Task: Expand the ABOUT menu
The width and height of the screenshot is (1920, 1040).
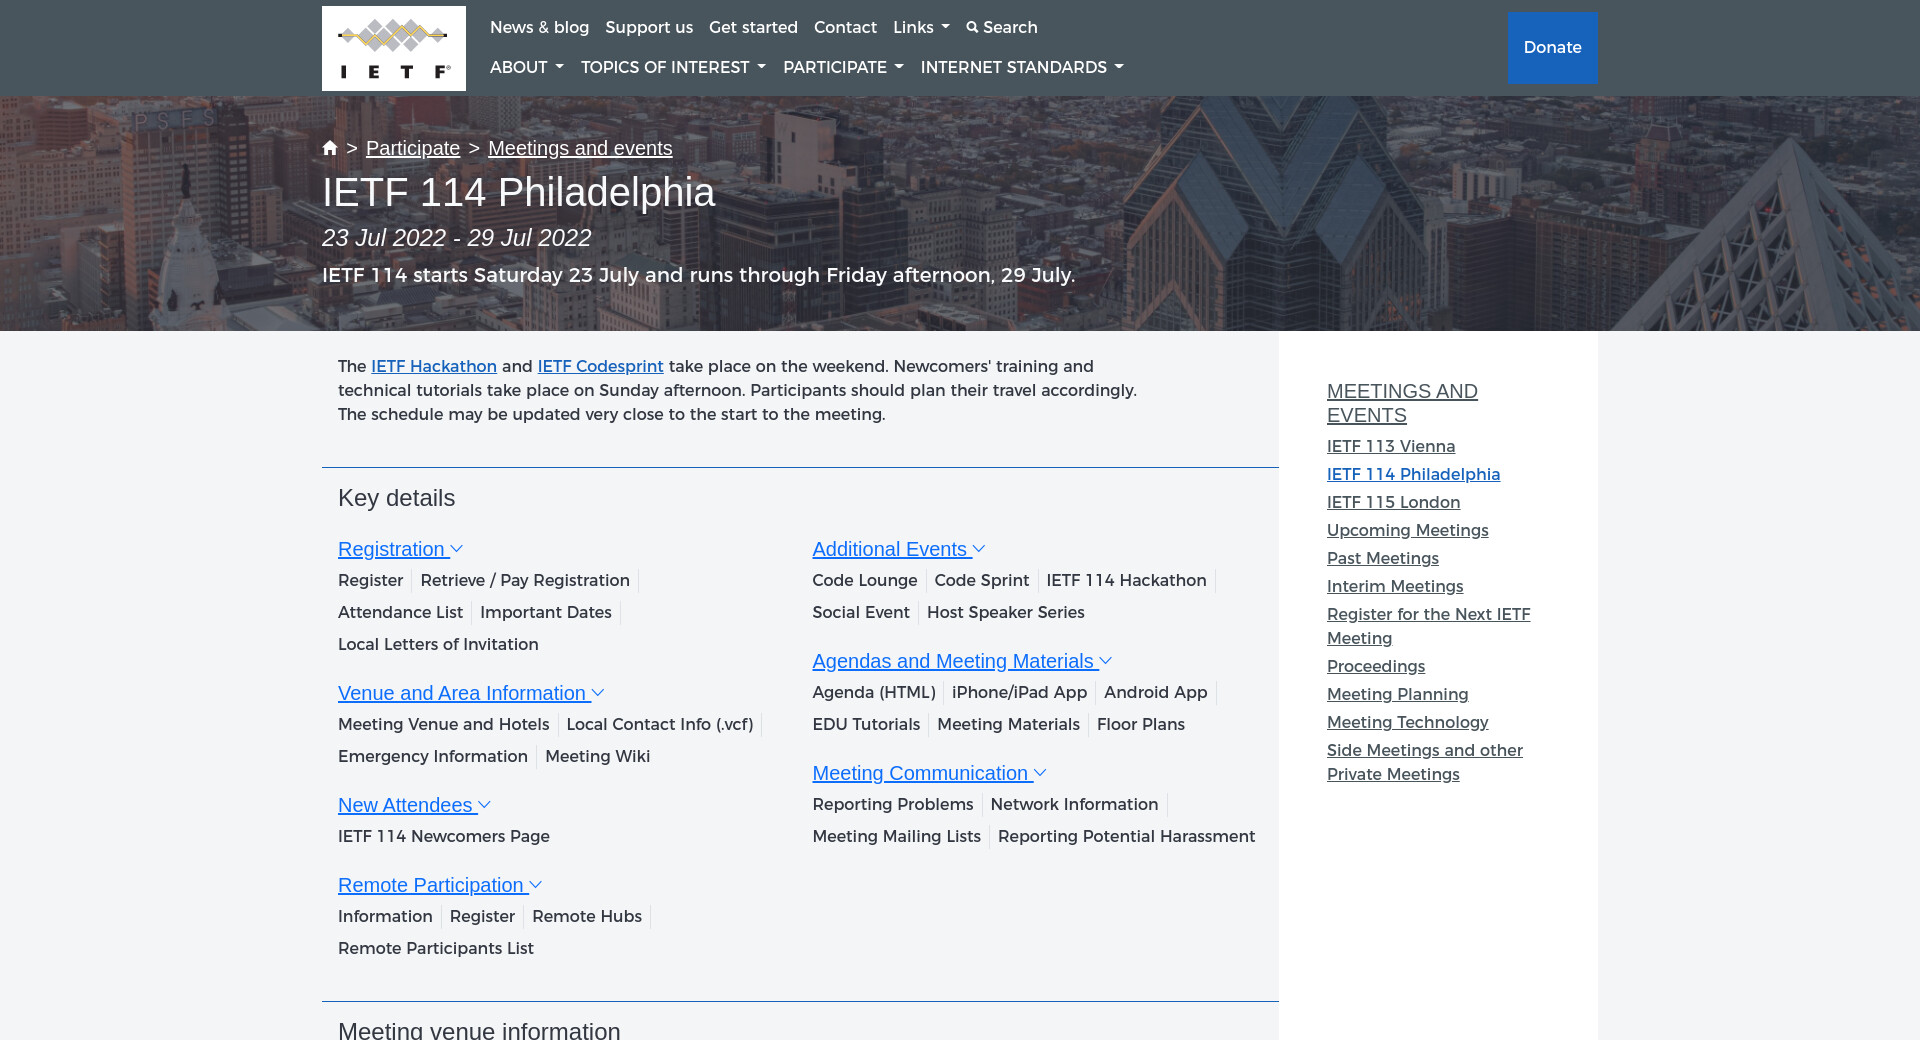Action: [526, 67]
